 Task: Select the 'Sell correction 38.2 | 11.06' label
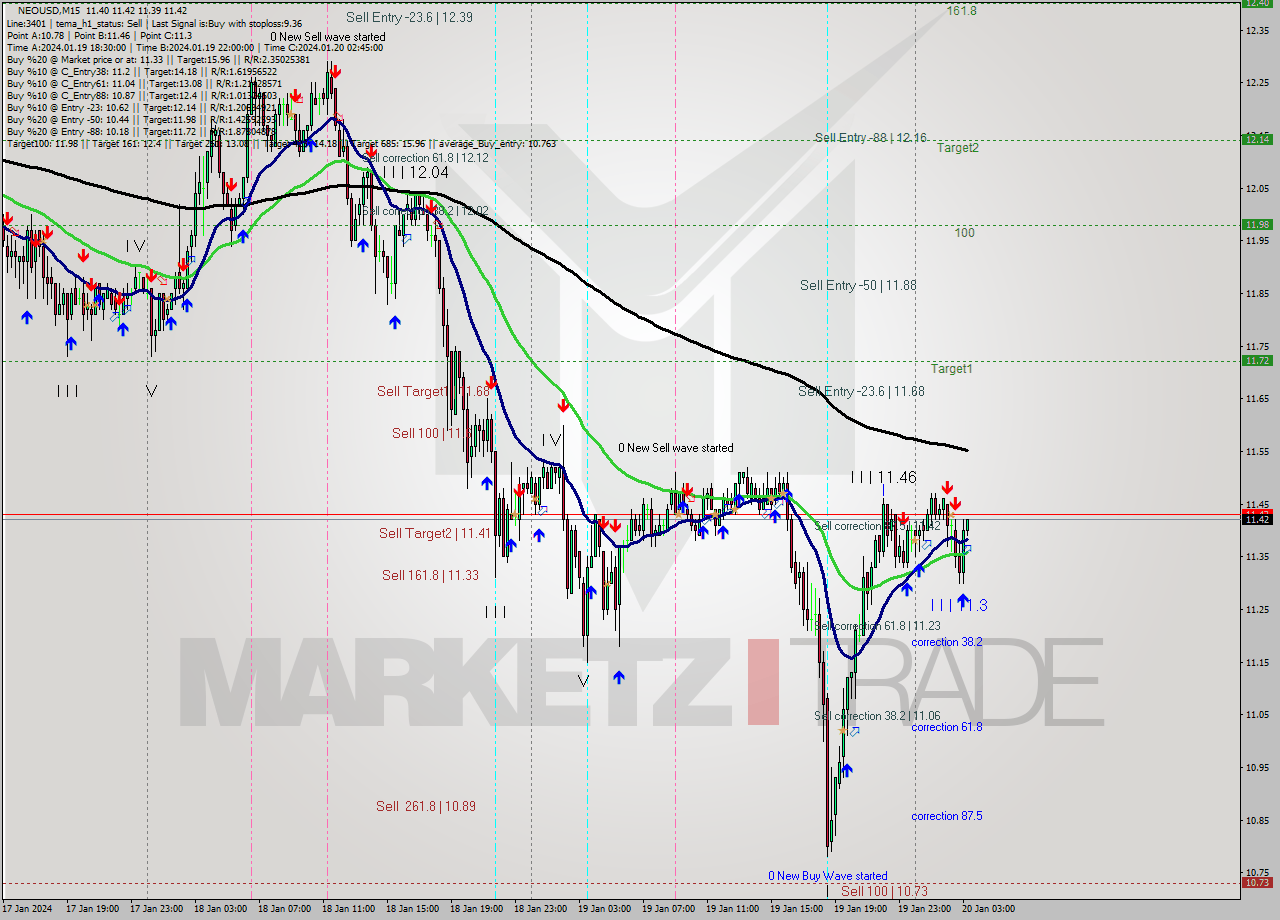[x=877, y=716]
